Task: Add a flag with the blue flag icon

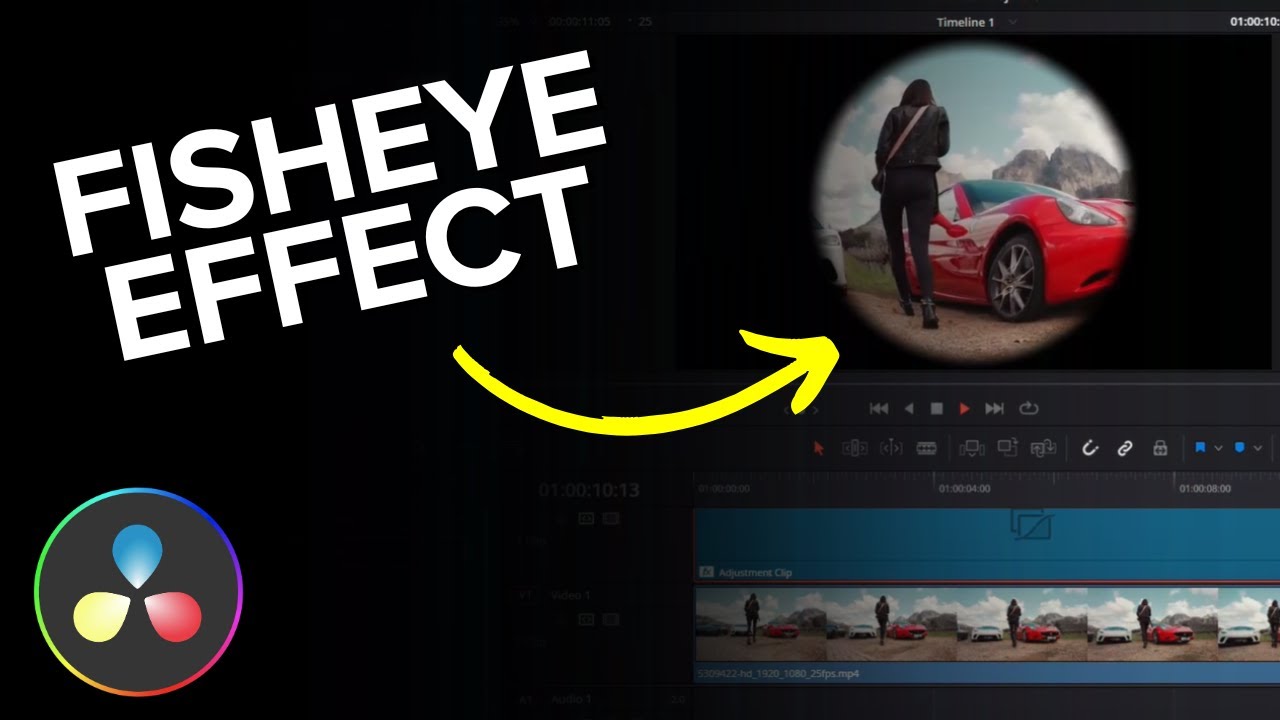Action: pos(1200,448)
